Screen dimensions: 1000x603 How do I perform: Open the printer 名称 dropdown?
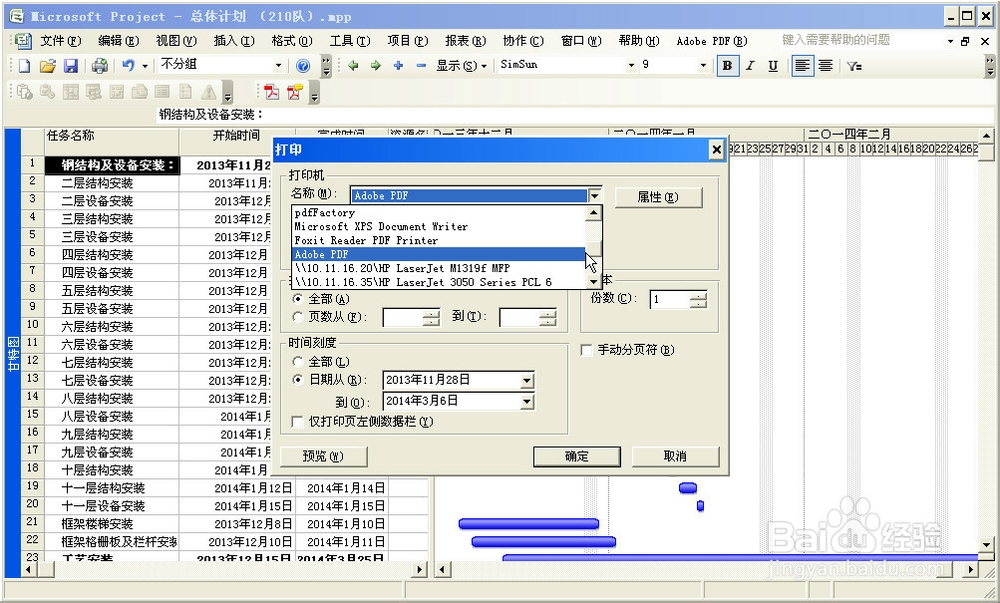coord(596,195)
